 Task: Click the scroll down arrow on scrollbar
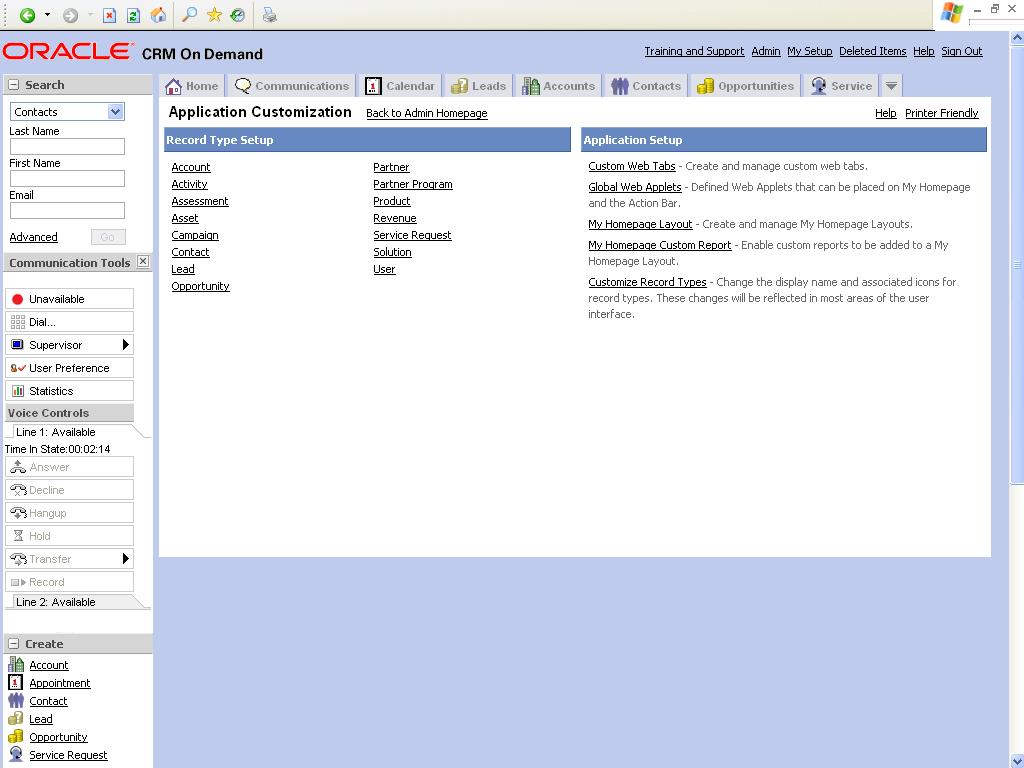[1017, 760]
